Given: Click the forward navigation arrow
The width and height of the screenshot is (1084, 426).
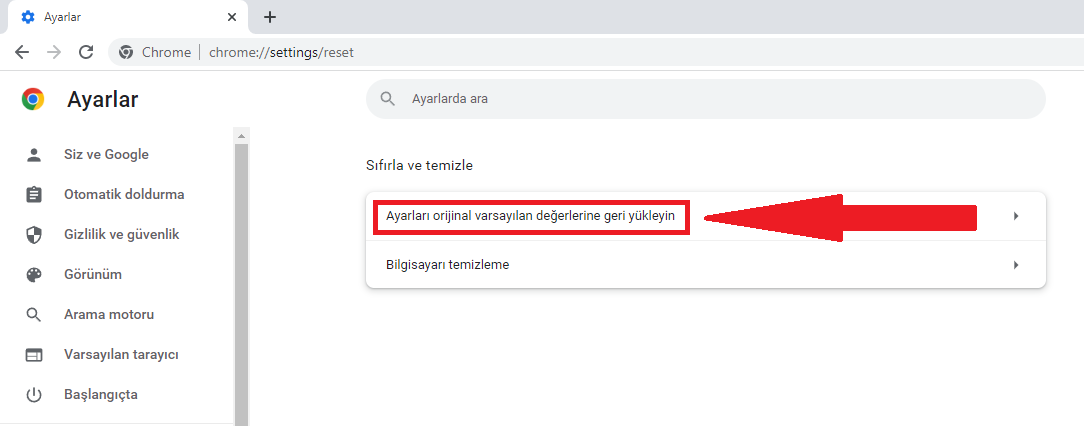Looking at the screenshot, I should 54,52.
